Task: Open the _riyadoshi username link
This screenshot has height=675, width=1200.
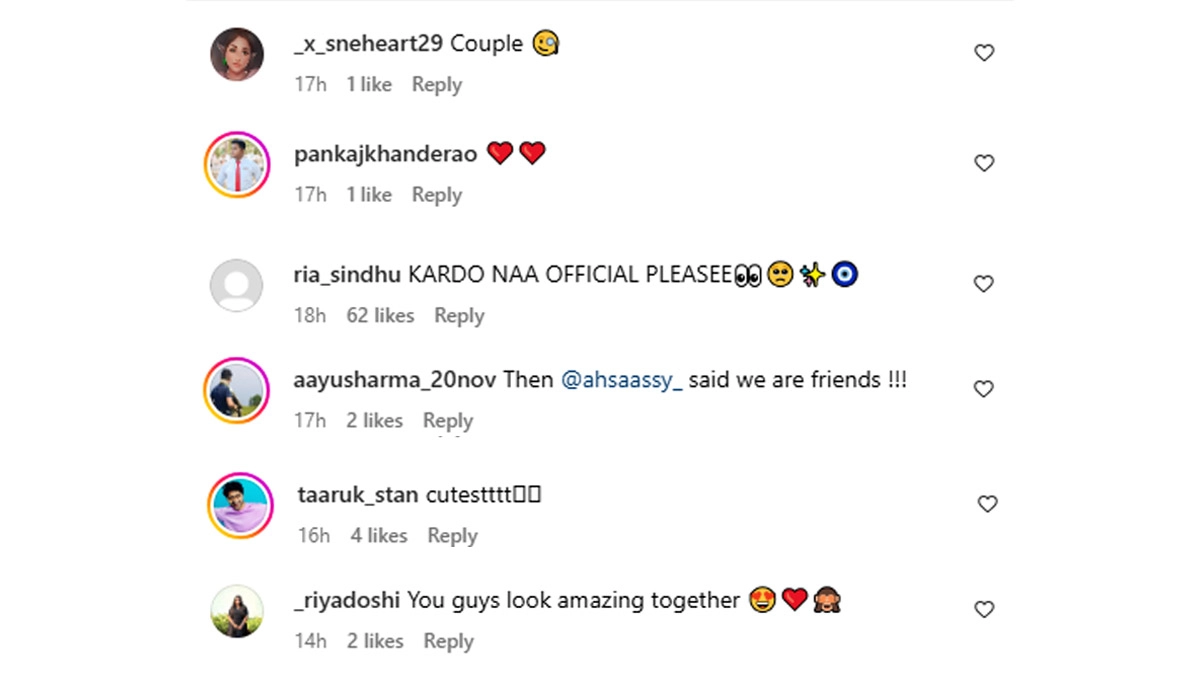Action: pyautogui.click(x=347, y=600)
